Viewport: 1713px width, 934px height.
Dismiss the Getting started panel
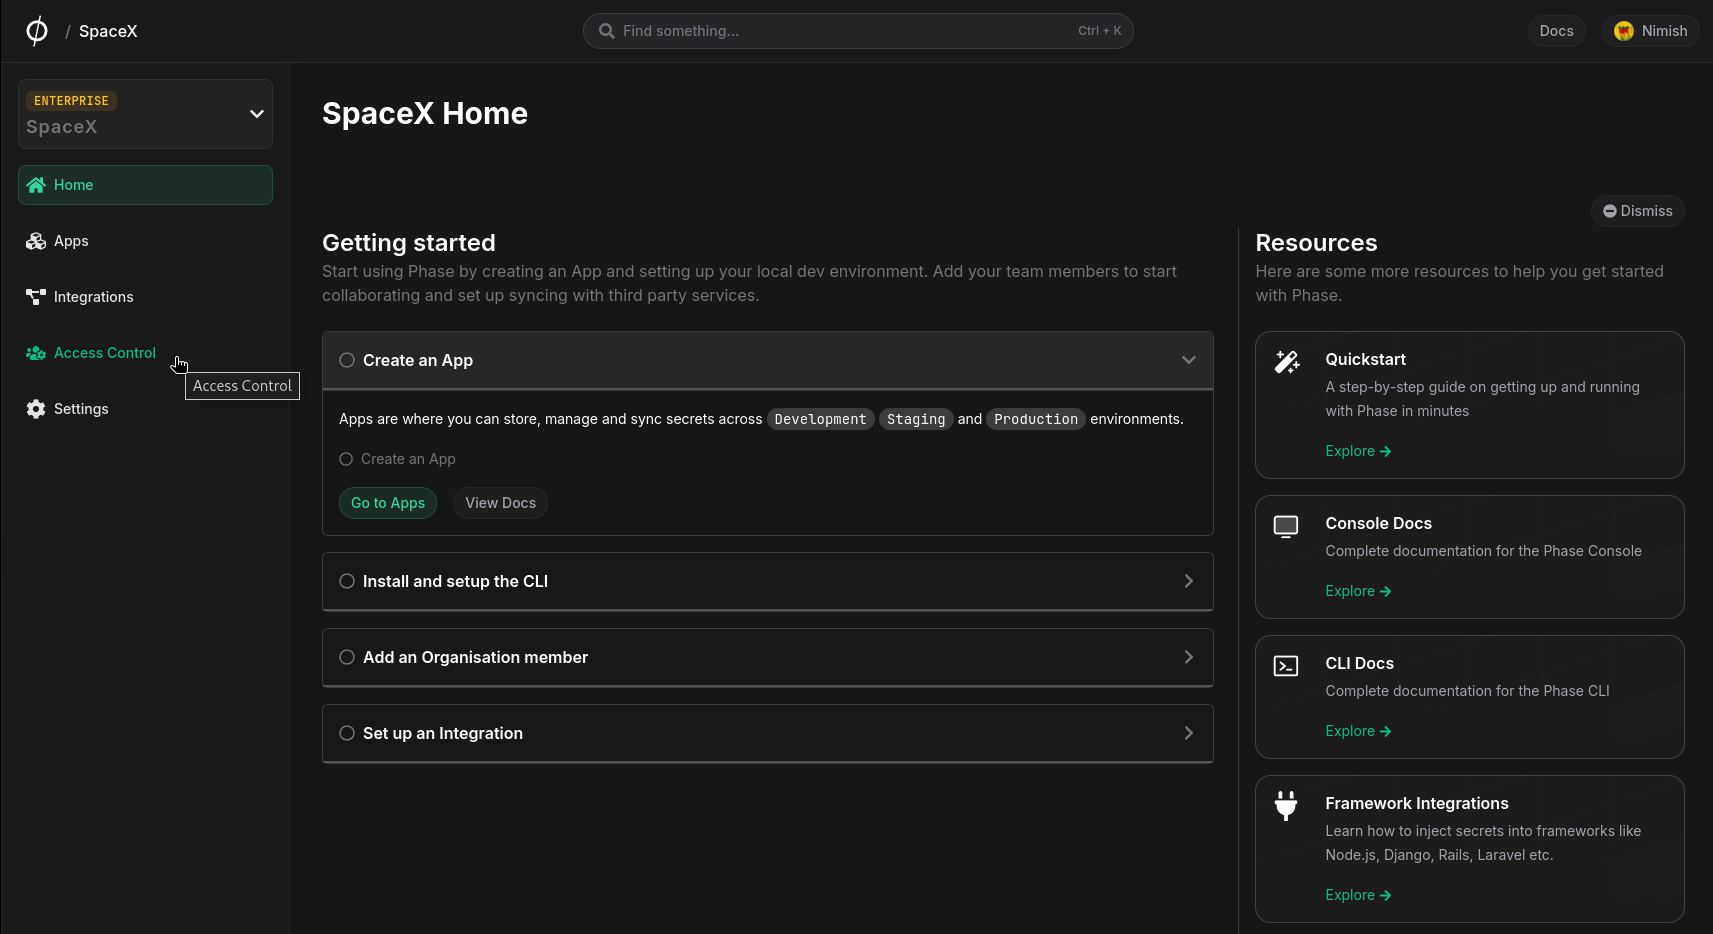tap(1638, 211)
